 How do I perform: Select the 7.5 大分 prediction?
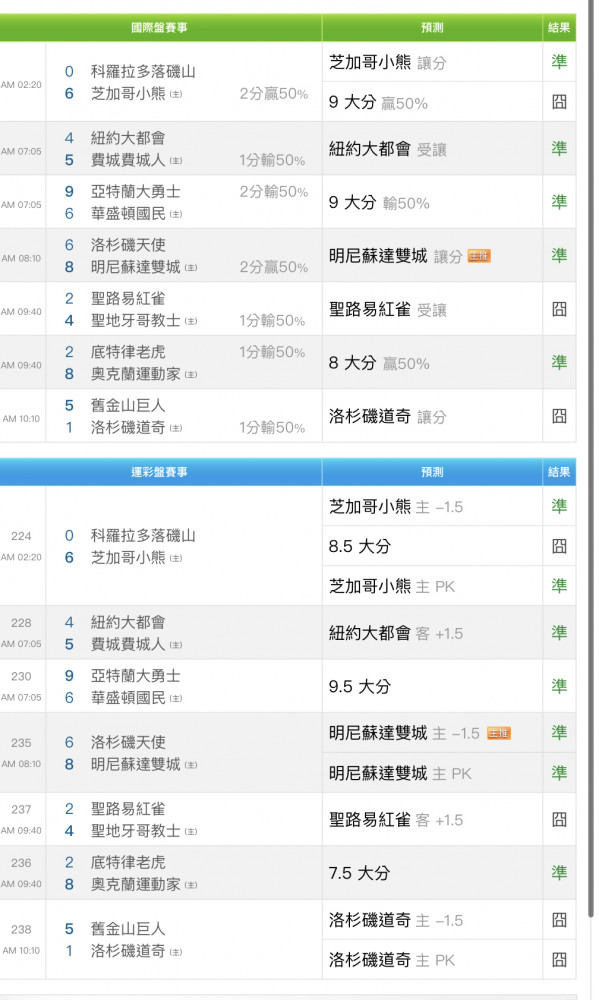coord(359,873)
